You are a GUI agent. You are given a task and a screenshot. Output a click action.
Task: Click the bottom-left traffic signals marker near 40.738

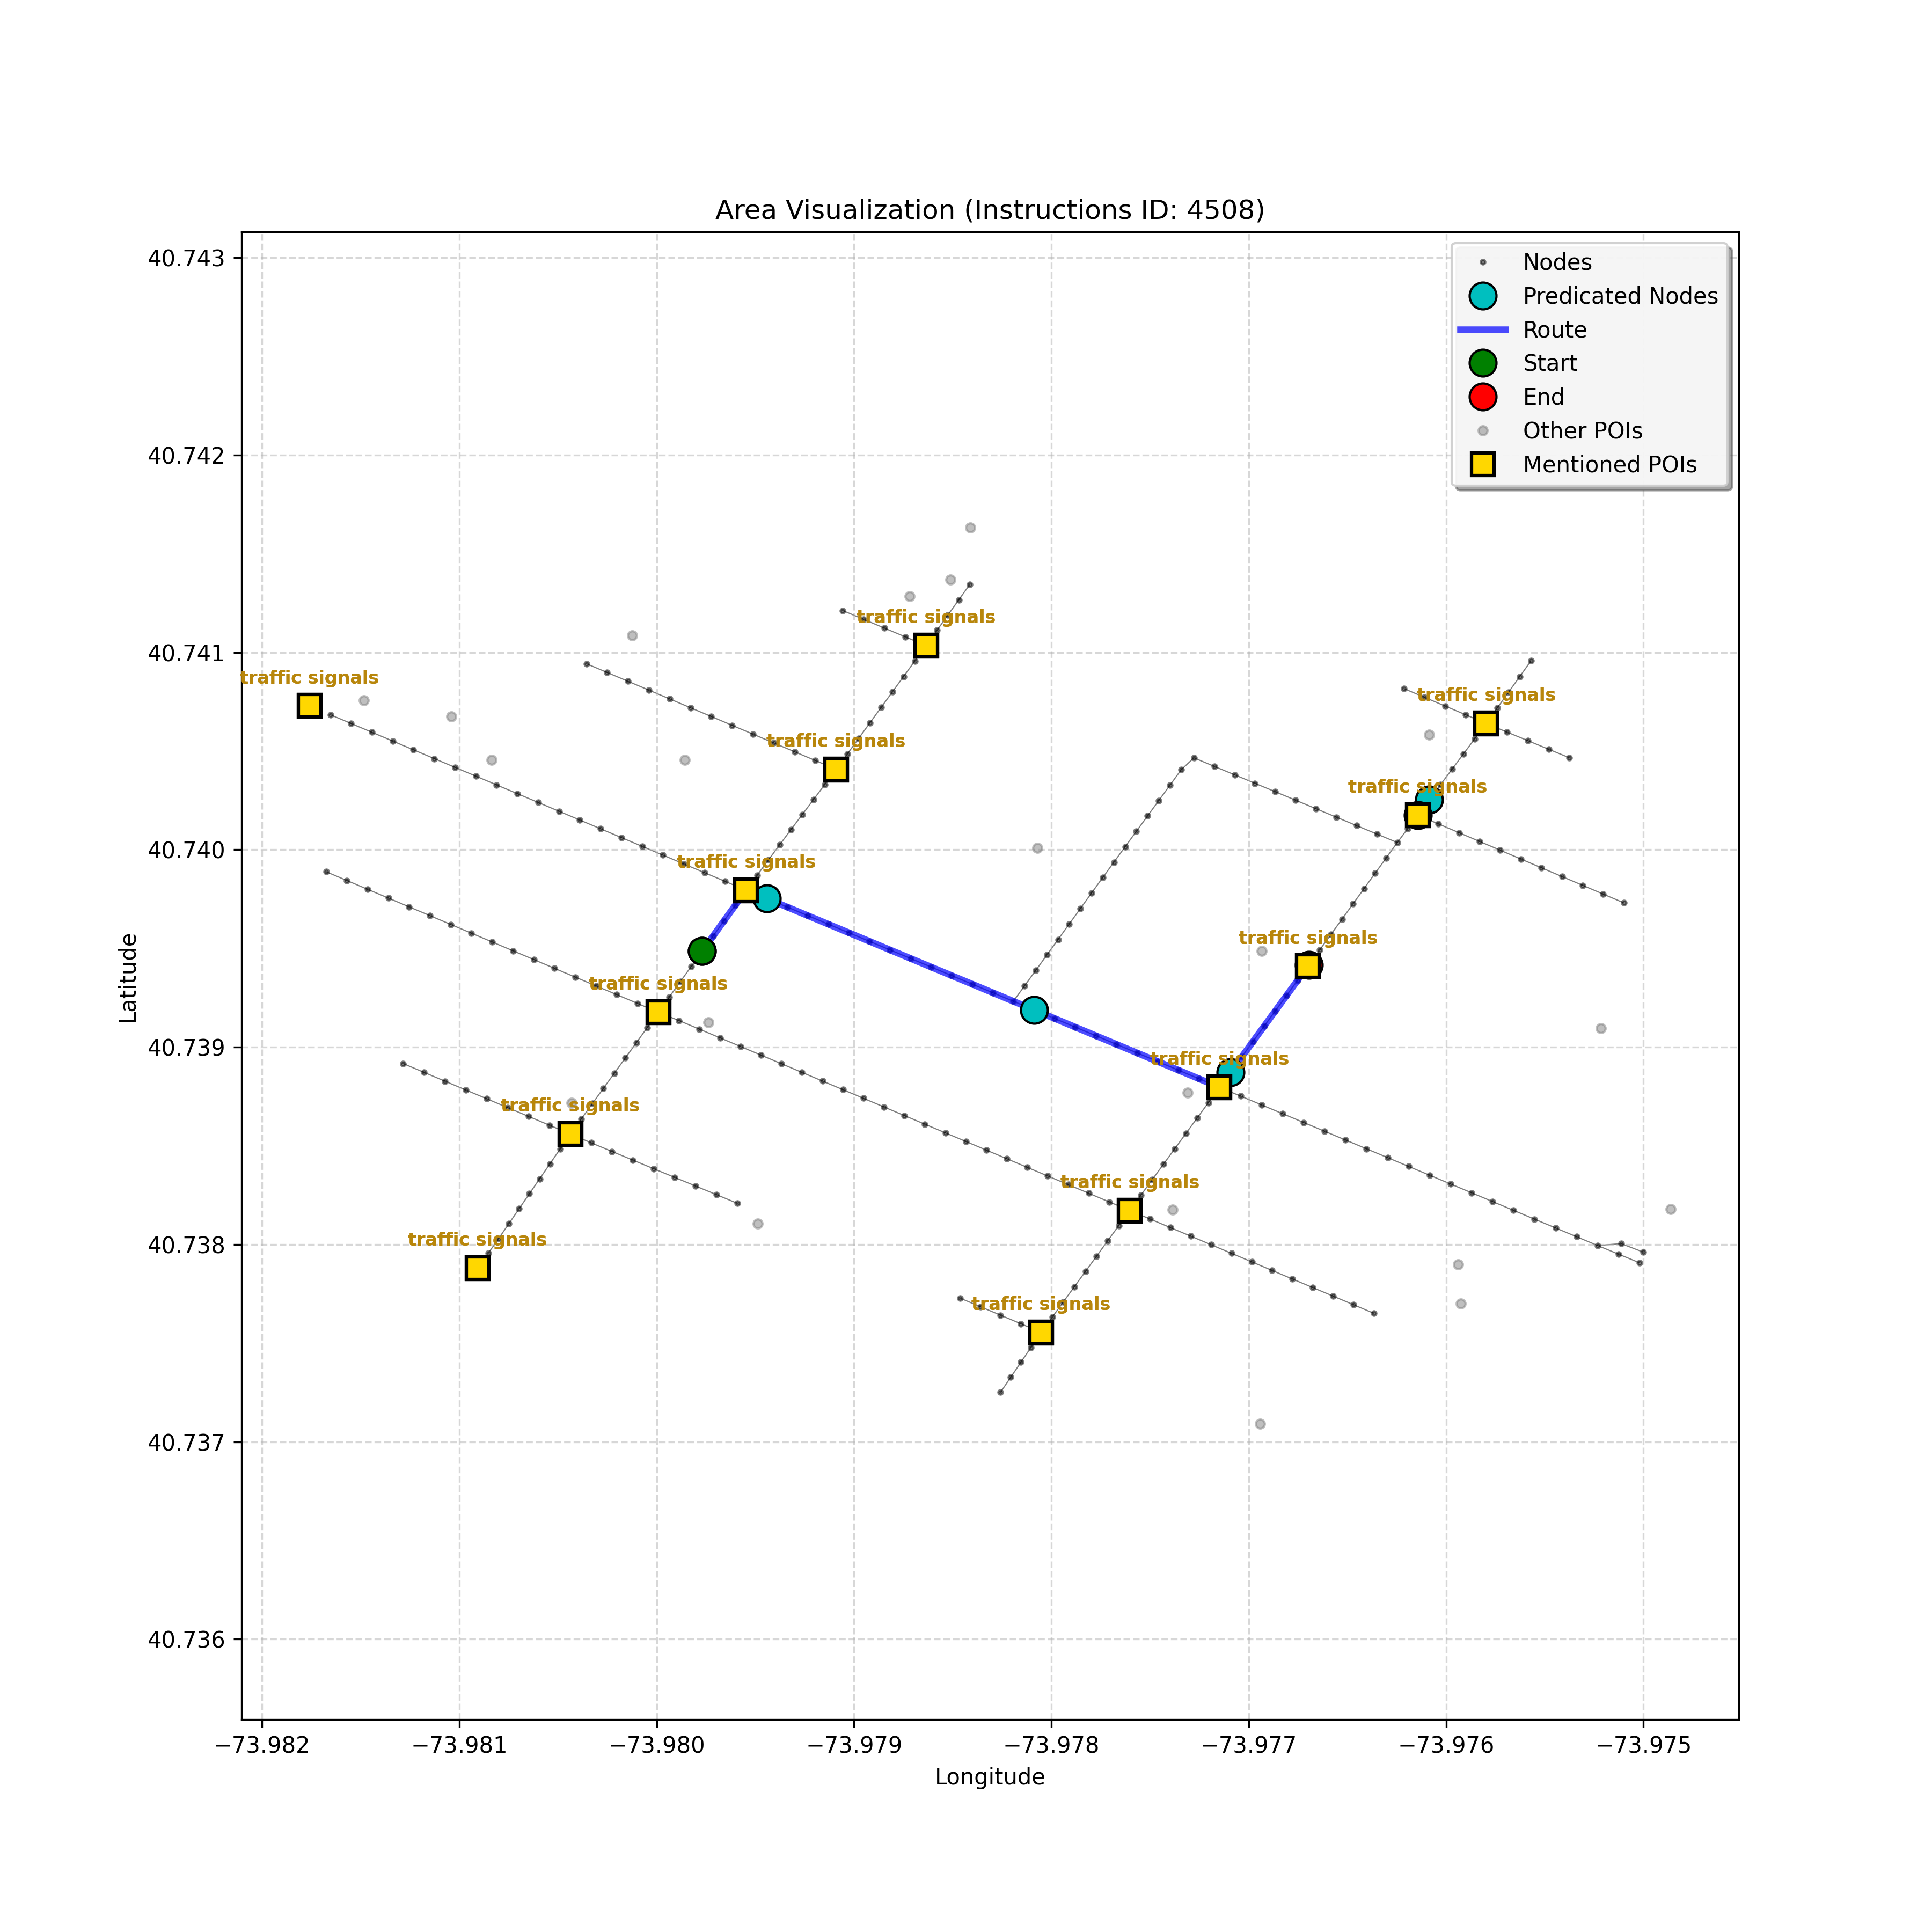[477, 1268]
